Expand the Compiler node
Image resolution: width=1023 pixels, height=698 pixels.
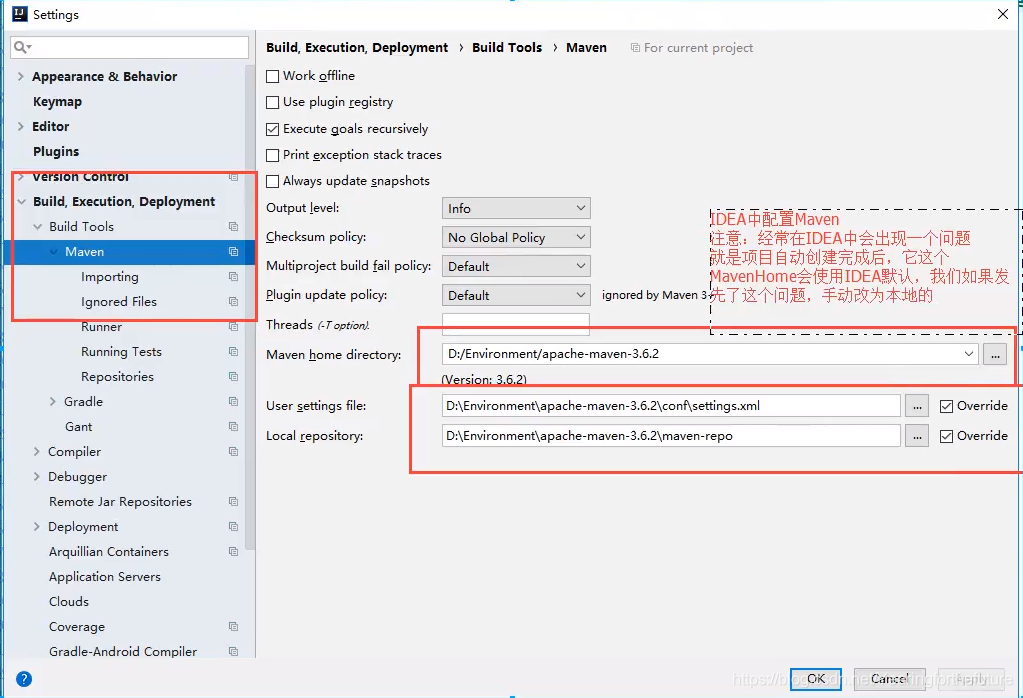[37, 451]
